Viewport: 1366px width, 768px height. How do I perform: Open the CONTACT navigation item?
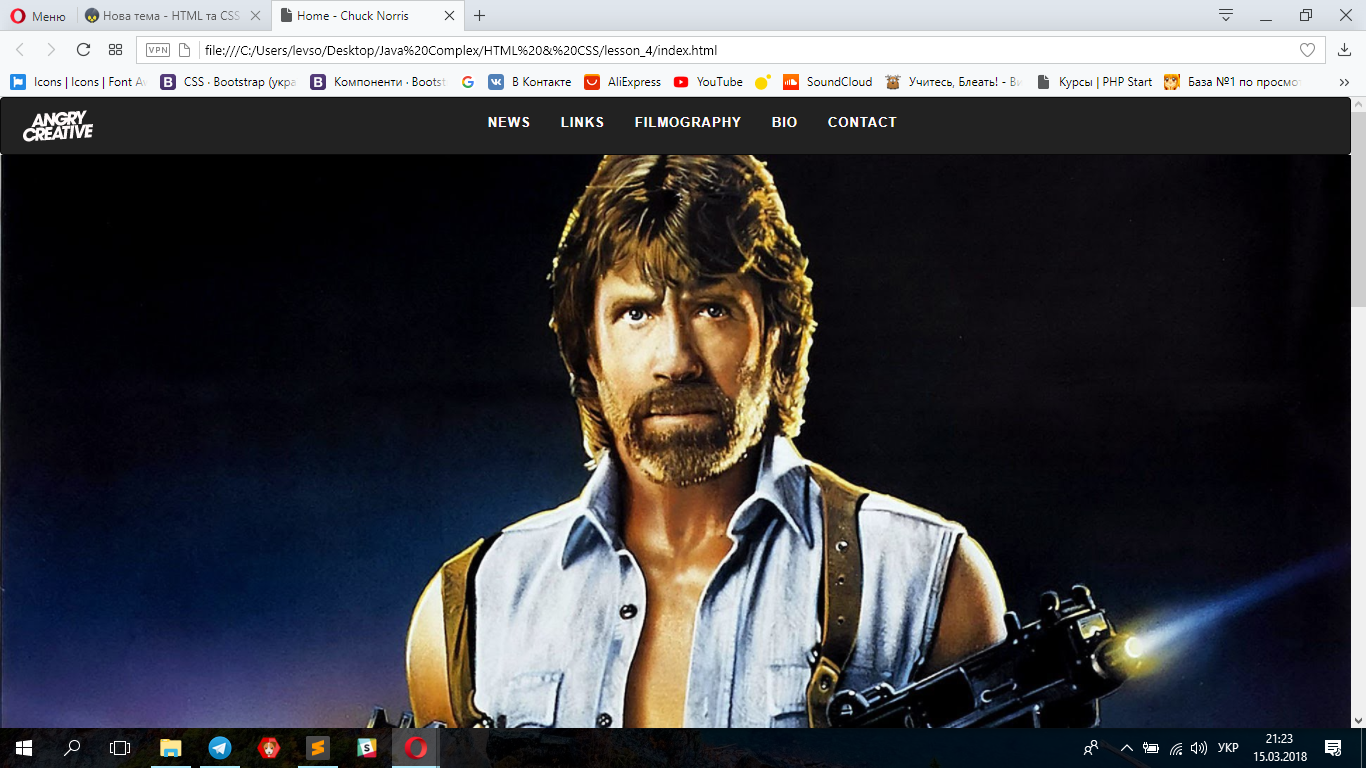coord(862,122)
